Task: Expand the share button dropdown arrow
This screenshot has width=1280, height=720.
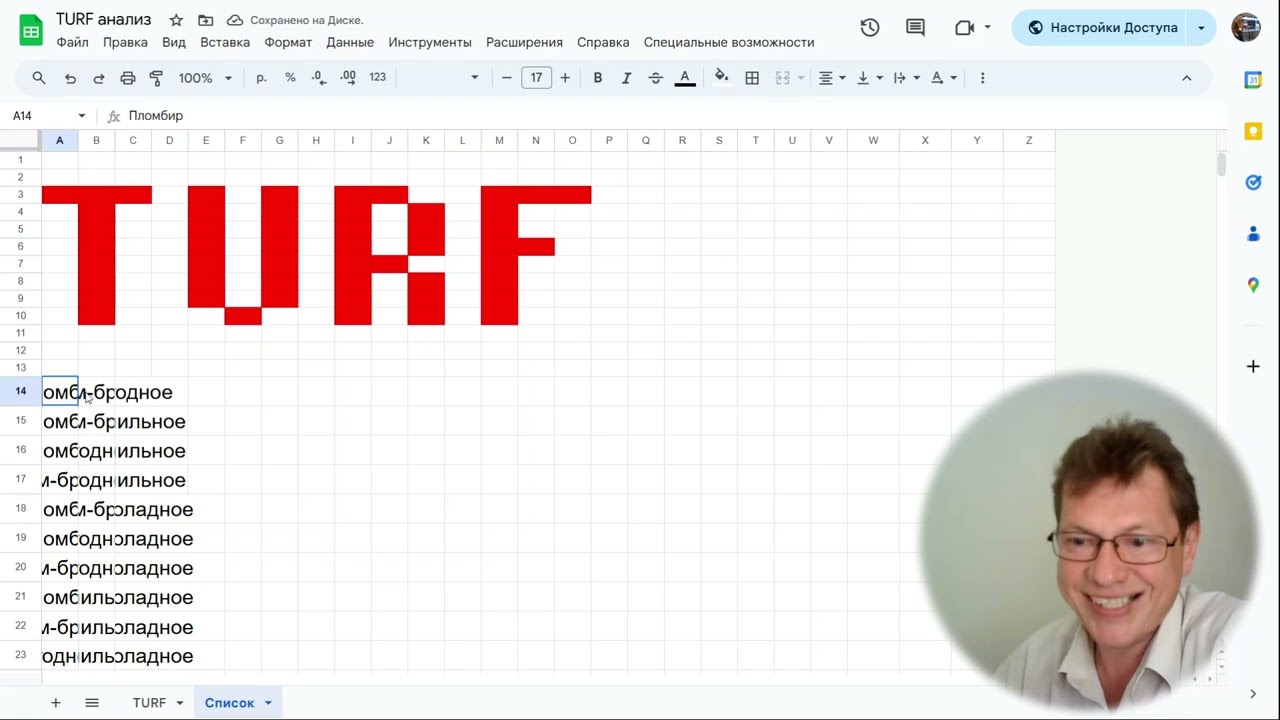Action: pos(1202,28)
